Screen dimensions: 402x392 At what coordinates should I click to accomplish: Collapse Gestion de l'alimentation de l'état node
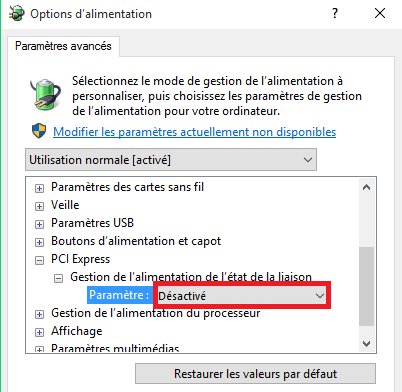58,278
